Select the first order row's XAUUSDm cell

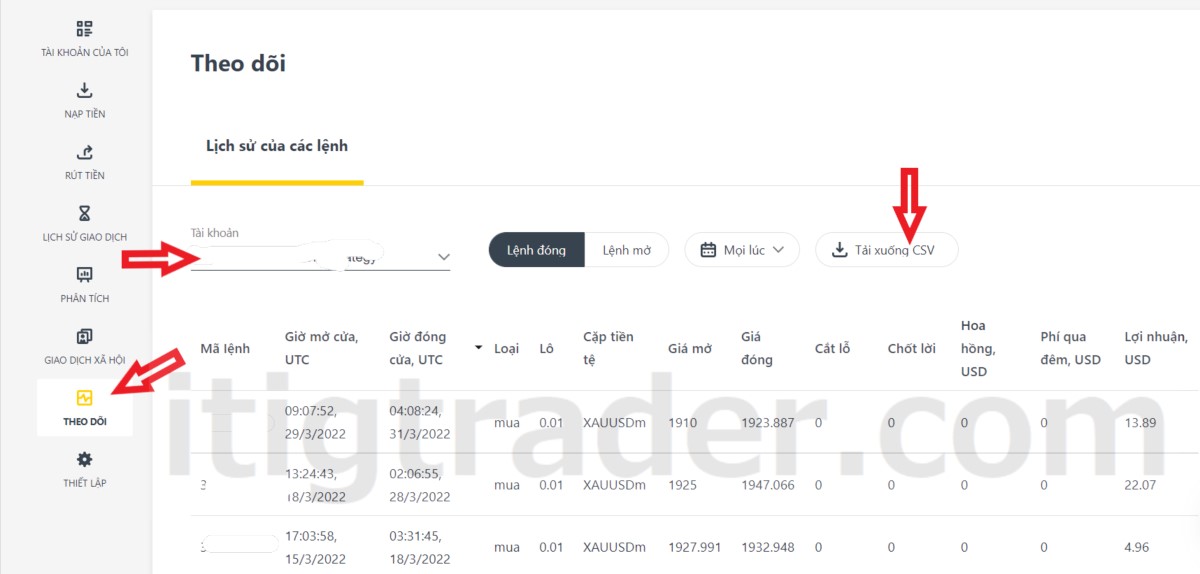coord(614,422)
